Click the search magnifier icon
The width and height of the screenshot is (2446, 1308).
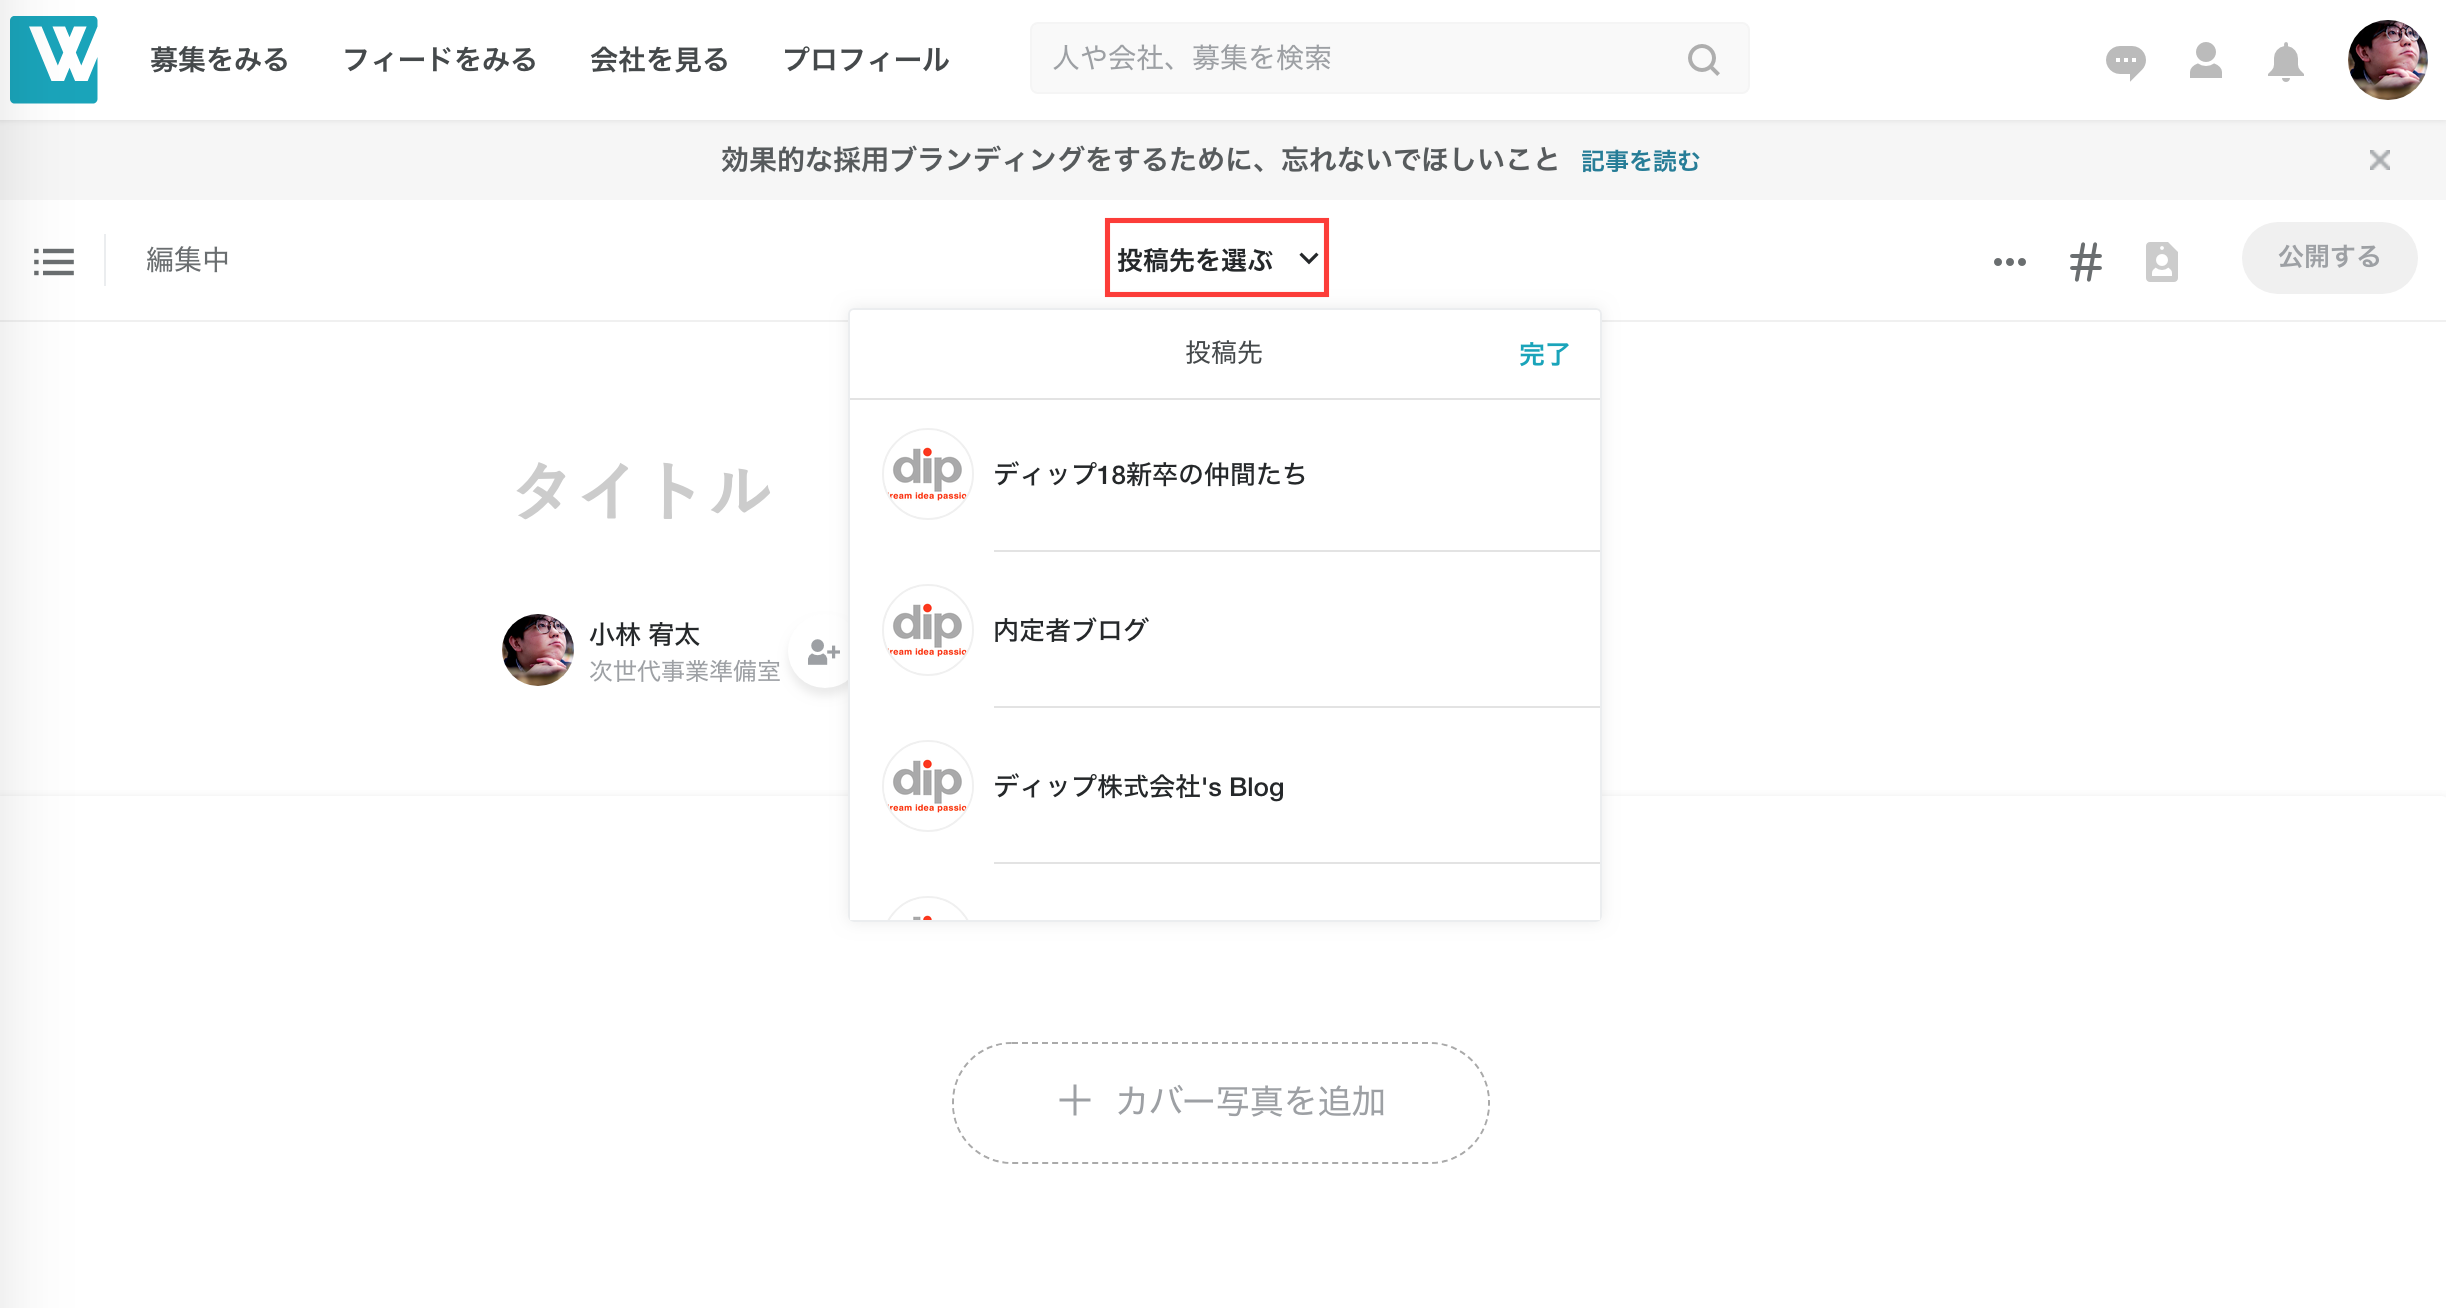(x=1703, y=60)
